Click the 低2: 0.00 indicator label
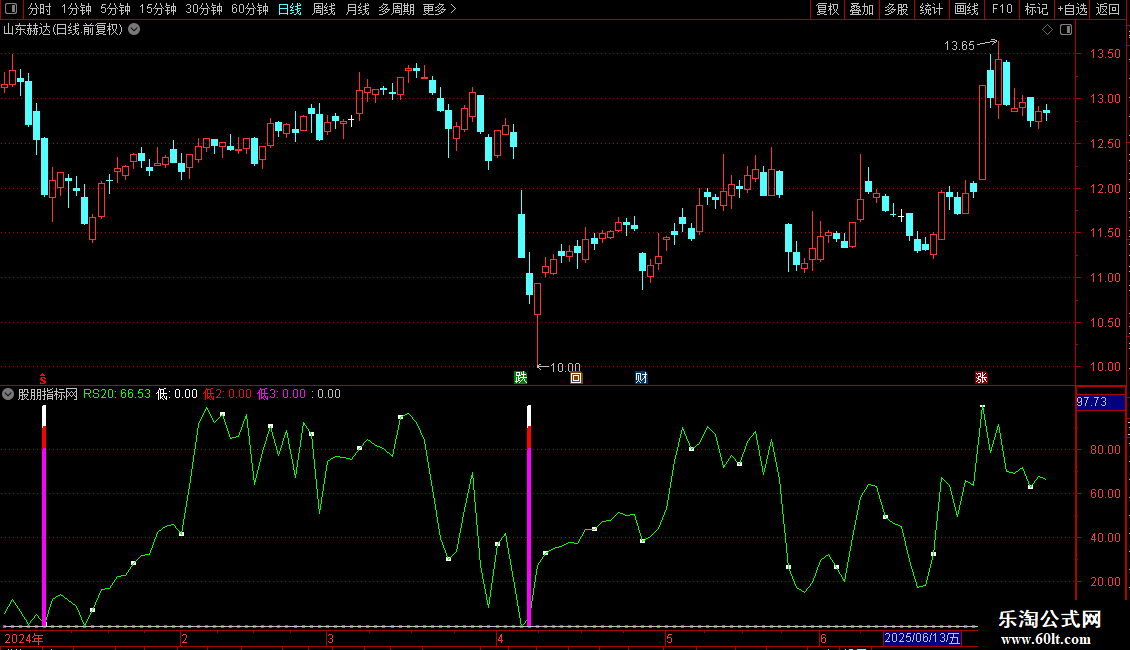Image resolution: width=1130 pixels, height=650 pixels. 227,394
